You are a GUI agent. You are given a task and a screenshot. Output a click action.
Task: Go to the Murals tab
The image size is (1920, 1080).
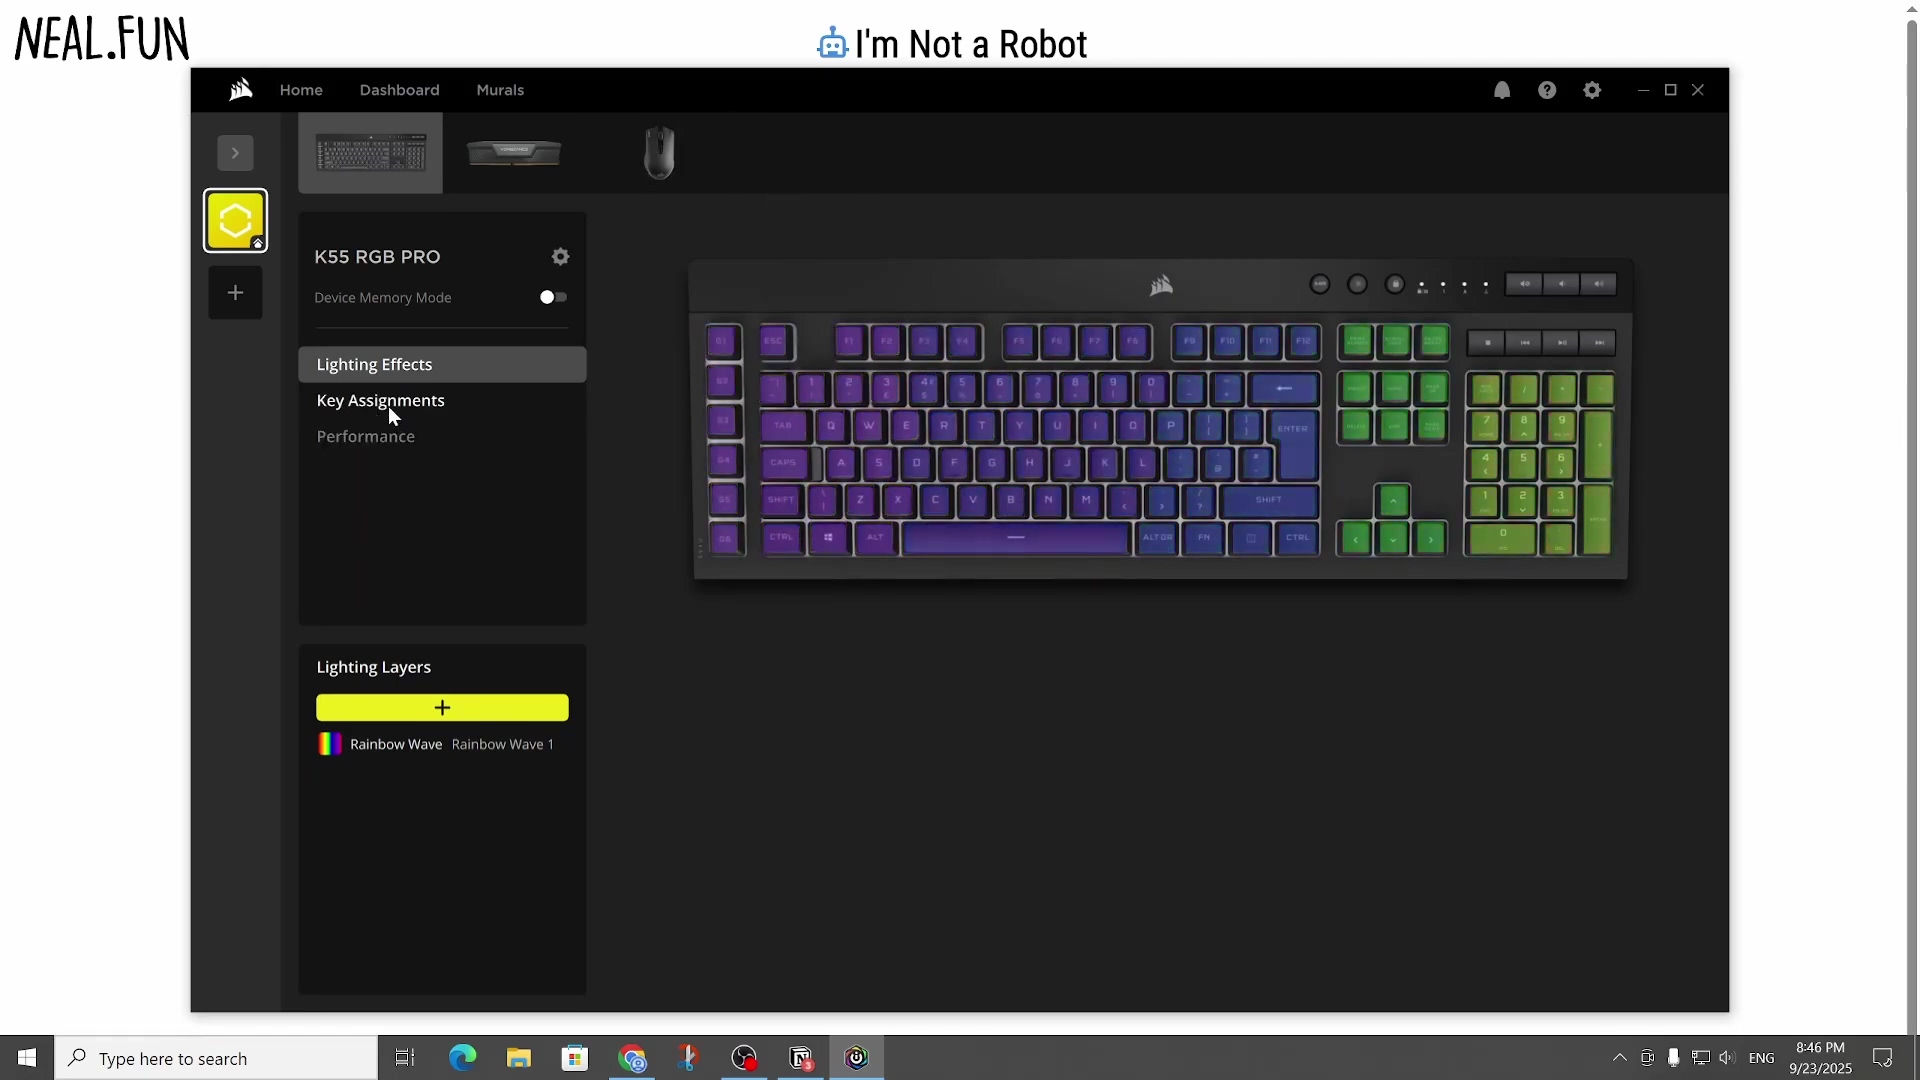click(500, 90)
